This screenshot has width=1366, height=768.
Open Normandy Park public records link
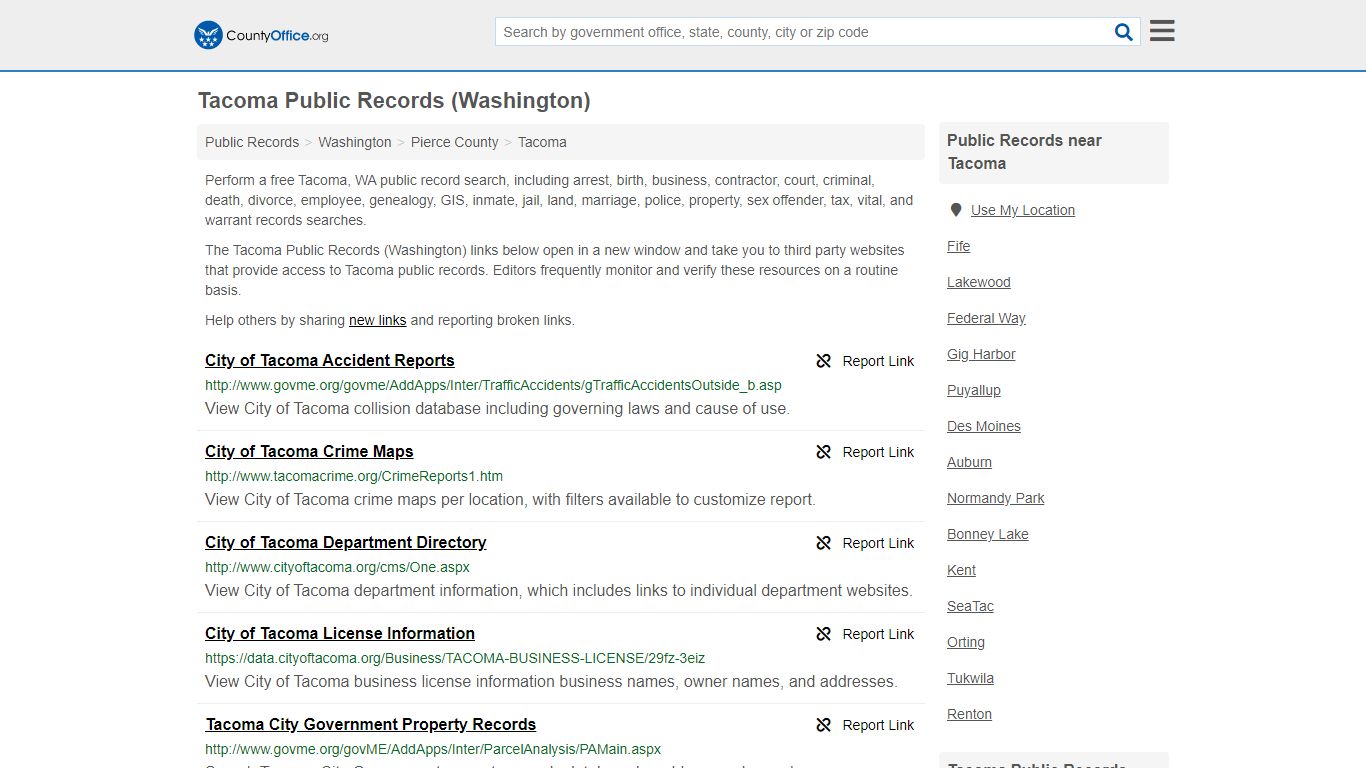point(996,498)
